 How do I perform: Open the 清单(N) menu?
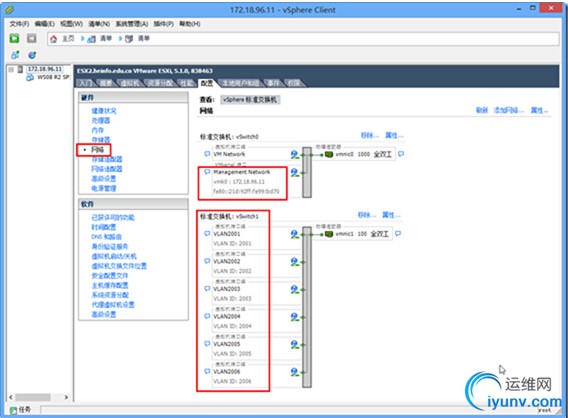point(99,24)
